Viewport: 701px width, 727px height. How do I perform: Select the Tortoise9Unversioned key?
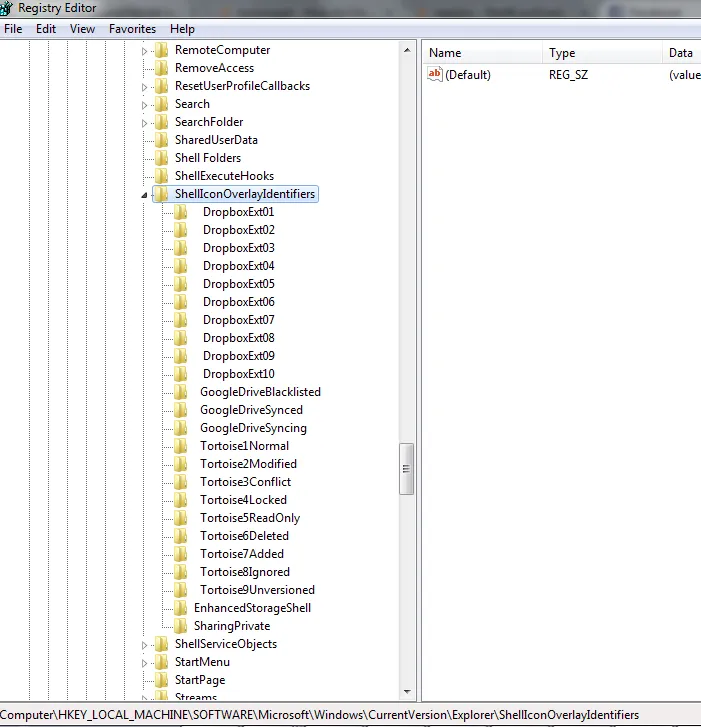click(257, 590)
